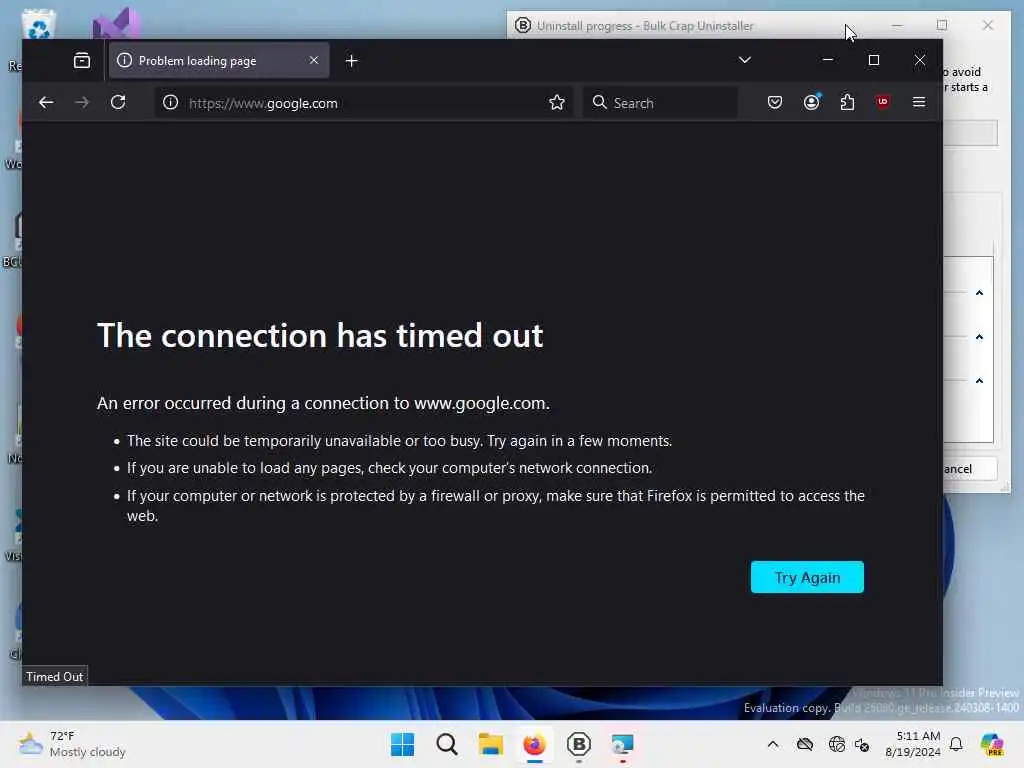
Task: Switch to Firefox on the taskbar
Action: click(534, 744)
